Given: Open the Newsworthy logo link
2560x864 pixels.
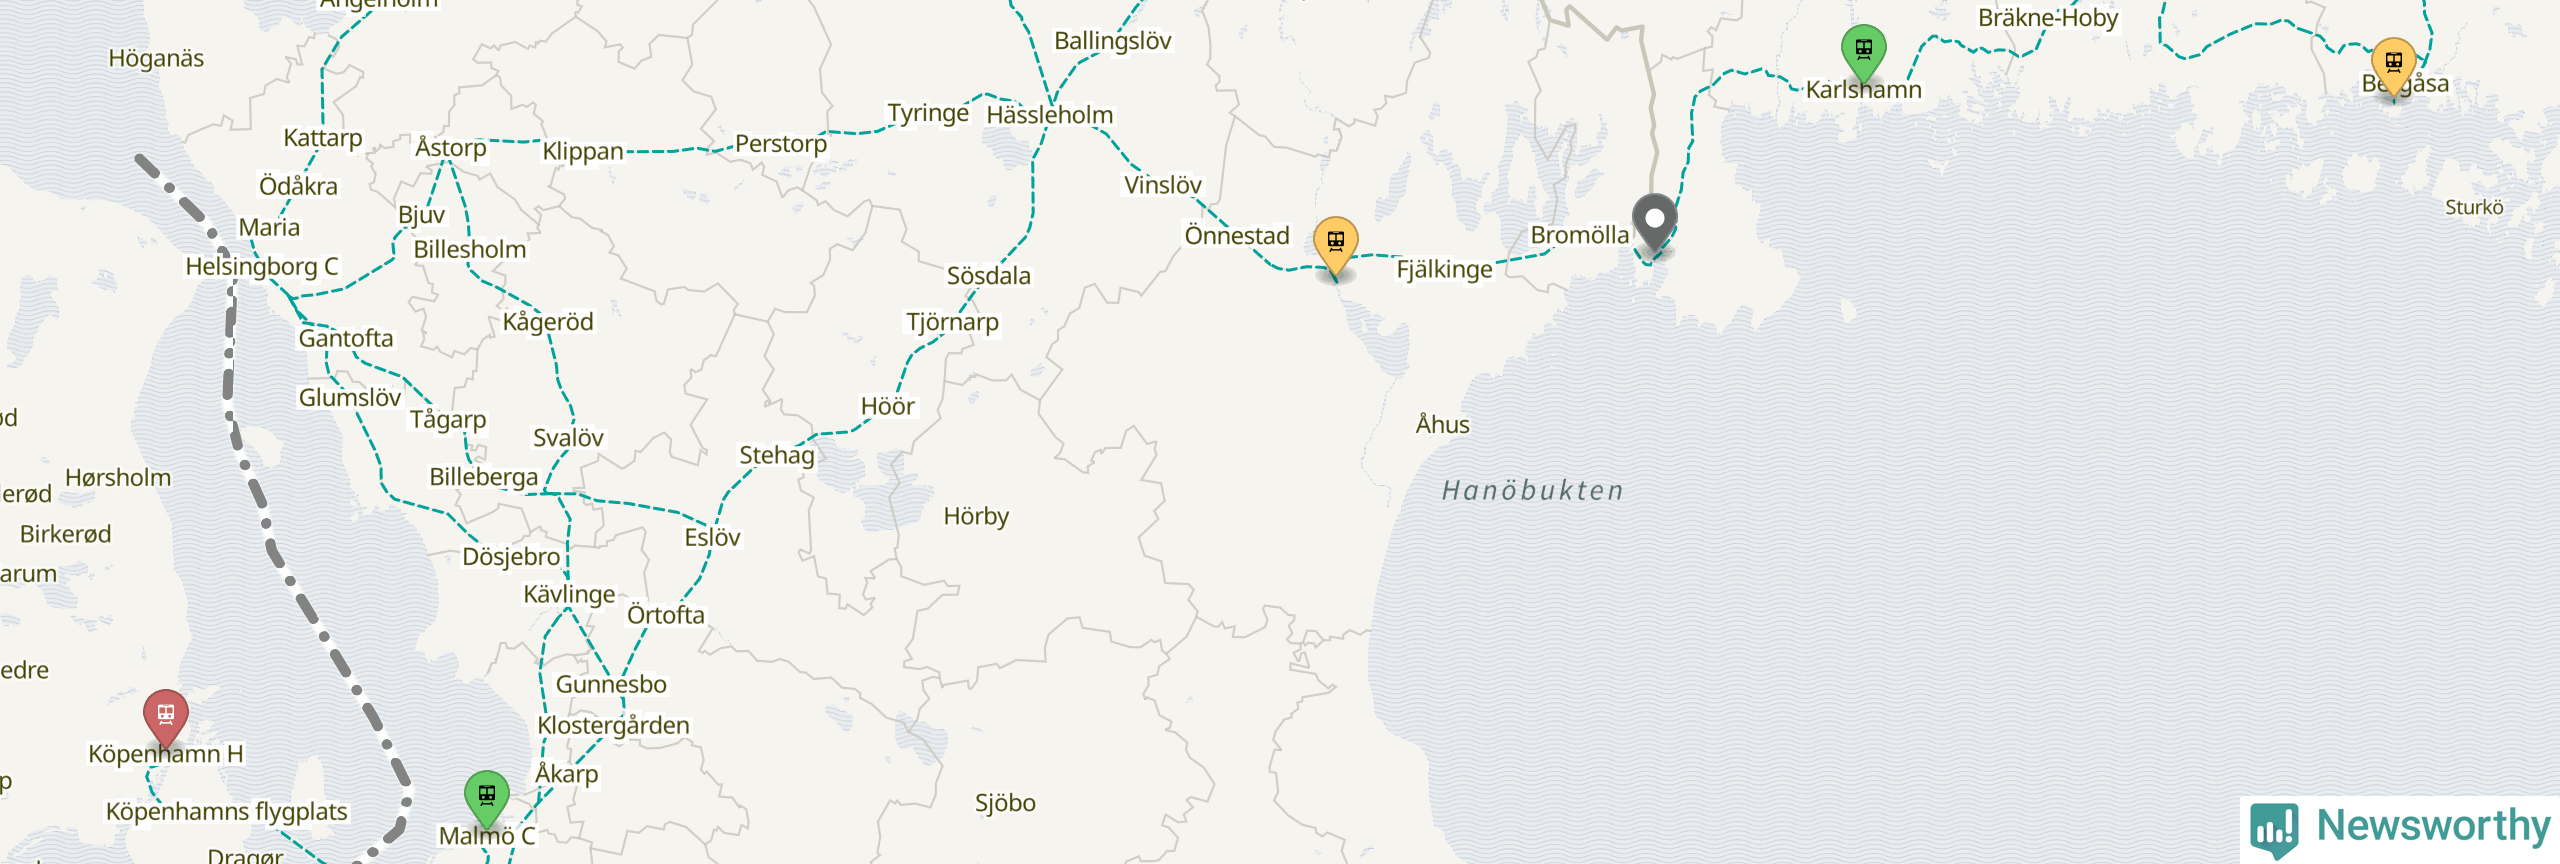Looking at the screenshot, I should coord(2400,828).
